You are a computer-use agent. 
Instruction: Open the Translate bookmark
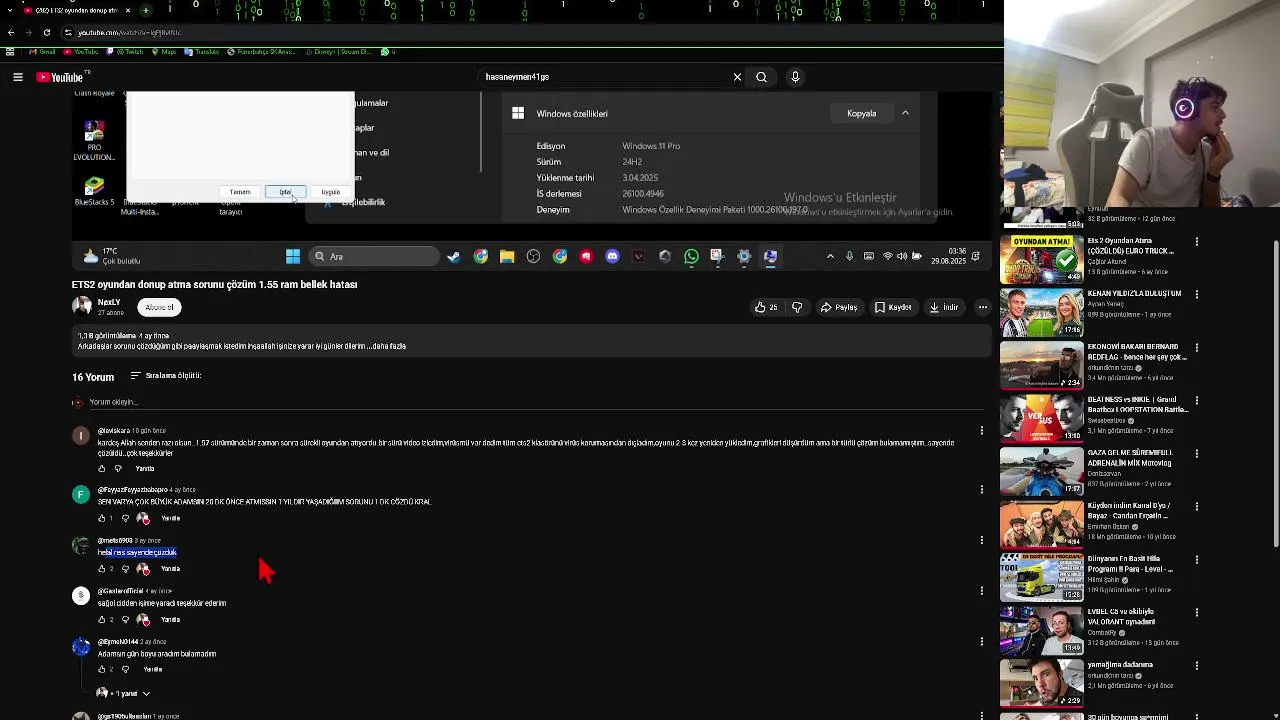tap(201, 51)
